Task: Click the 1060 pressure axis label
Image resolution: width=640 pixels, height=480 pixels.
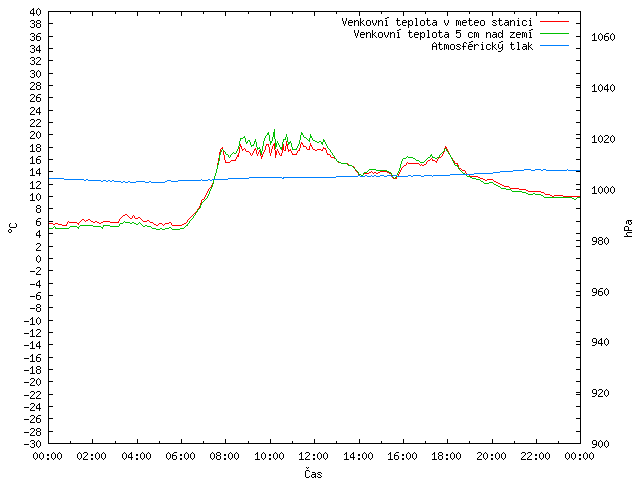Action: pos(603,37)
